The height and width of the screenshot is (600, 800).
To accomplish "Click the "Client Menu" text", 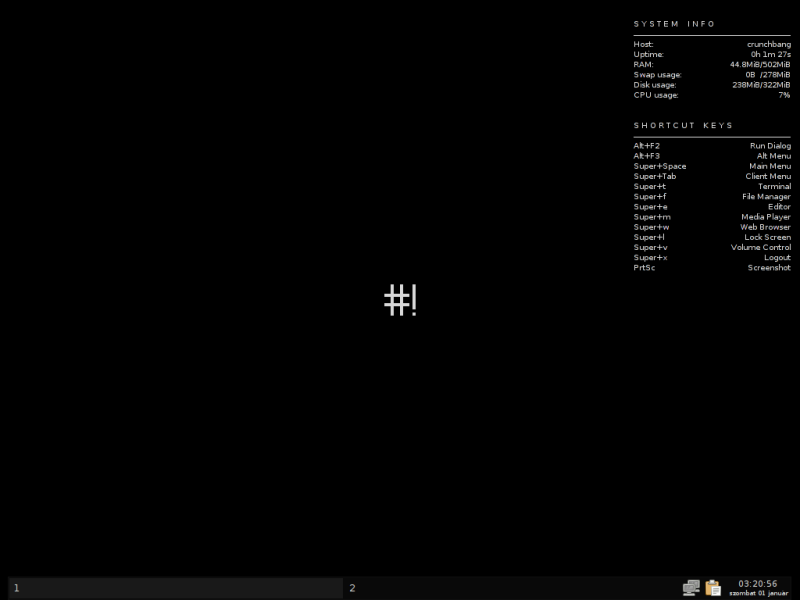I will (x=768, y=177).
